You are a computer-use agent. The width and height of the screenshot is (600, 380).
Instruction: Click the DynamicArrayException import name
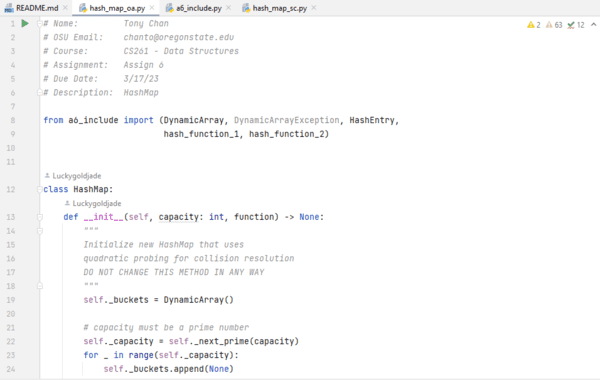click(x=286, y=120)
